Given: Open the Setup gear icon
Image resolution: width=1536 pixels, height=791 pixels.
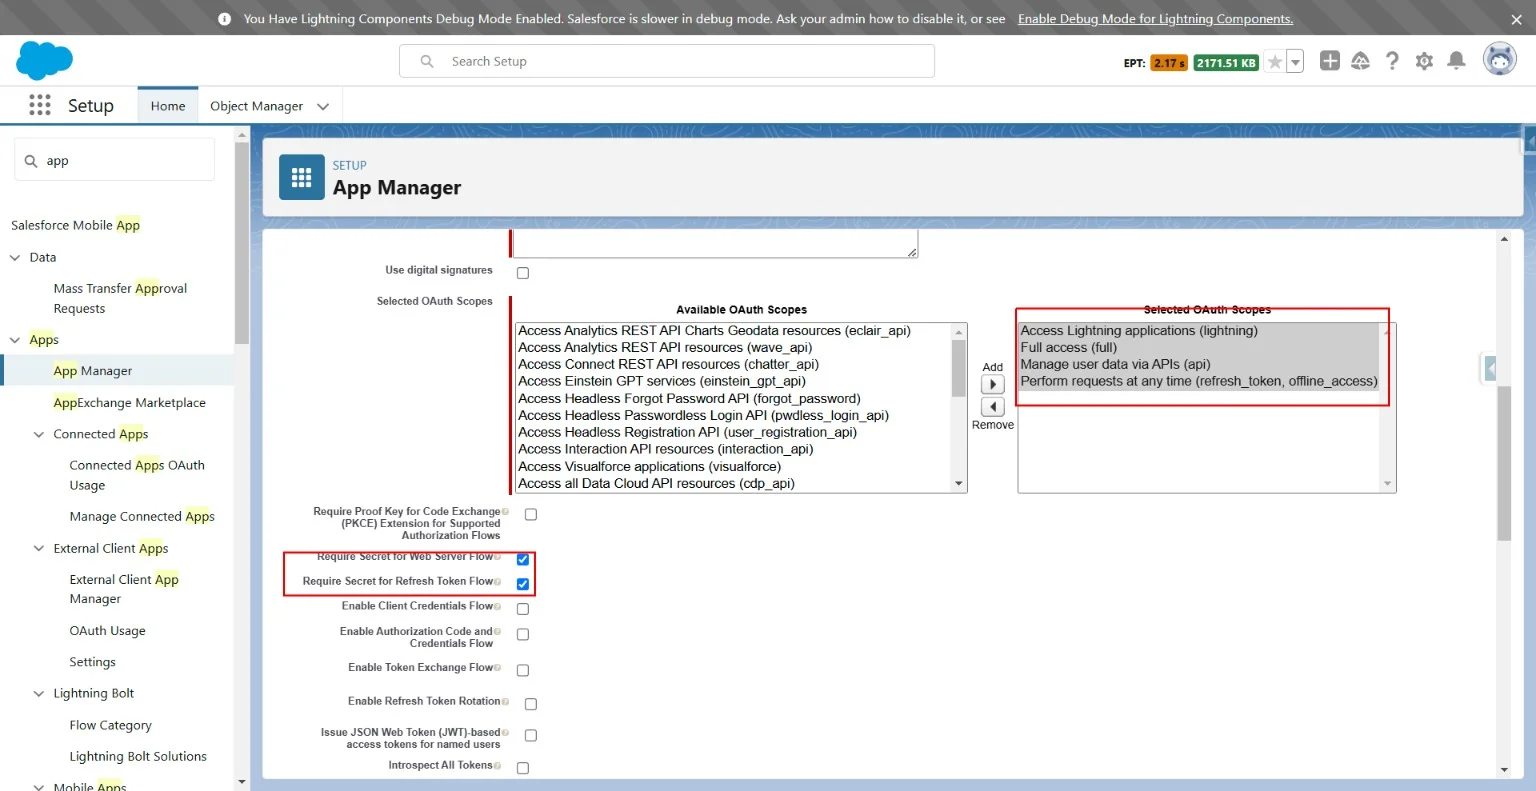Looking at the screenshot, I should 1424,61.
